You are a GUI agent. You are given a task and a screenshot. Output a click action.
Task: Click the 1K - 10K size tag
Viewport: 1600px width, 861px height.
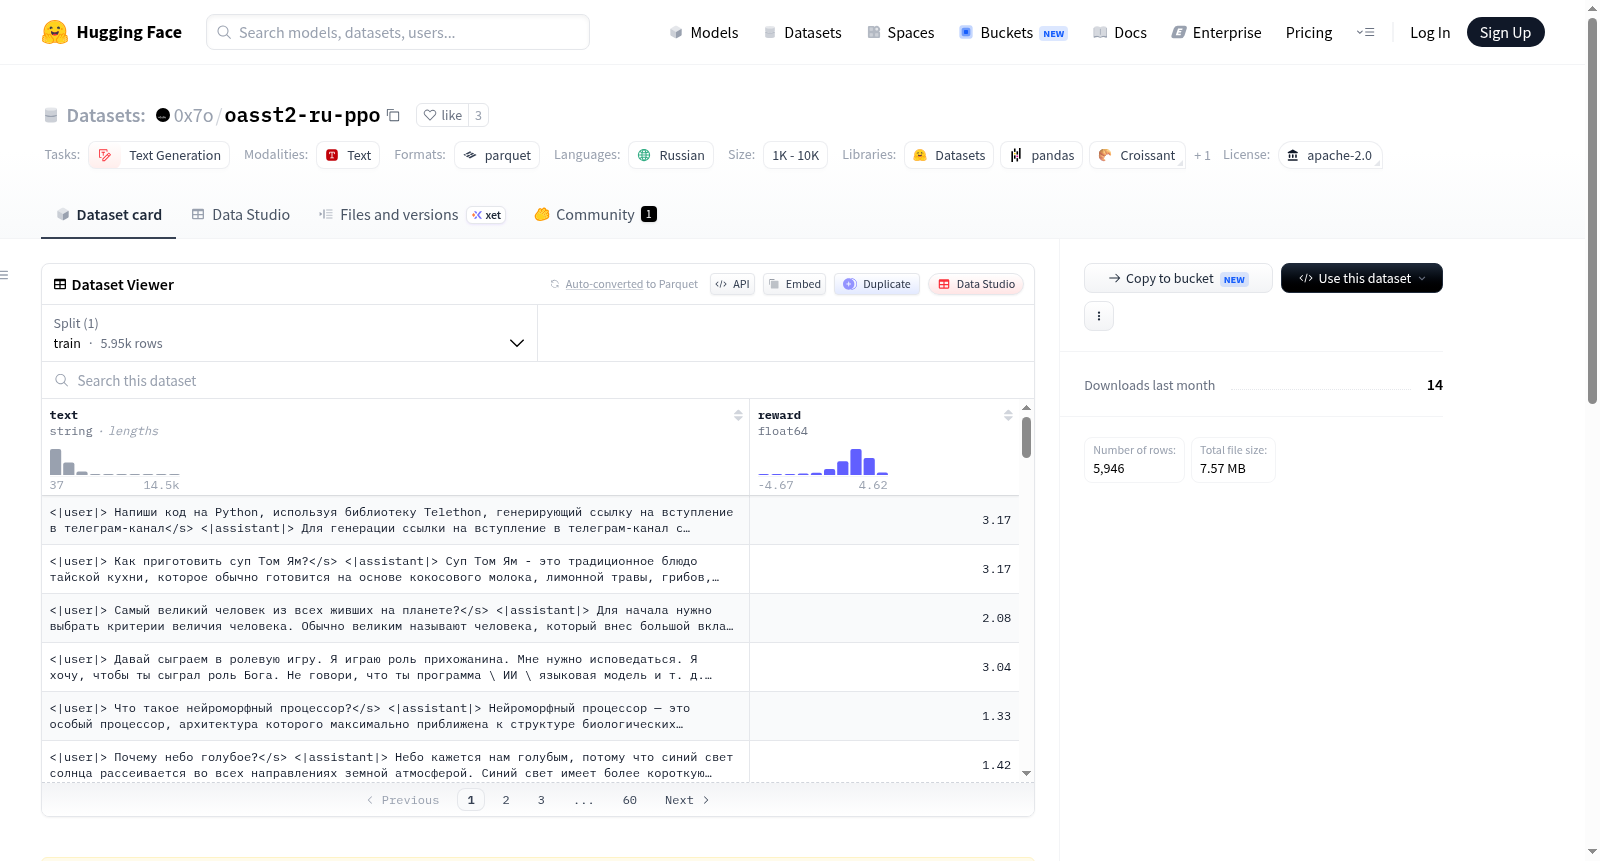click(x=795, y=155)
